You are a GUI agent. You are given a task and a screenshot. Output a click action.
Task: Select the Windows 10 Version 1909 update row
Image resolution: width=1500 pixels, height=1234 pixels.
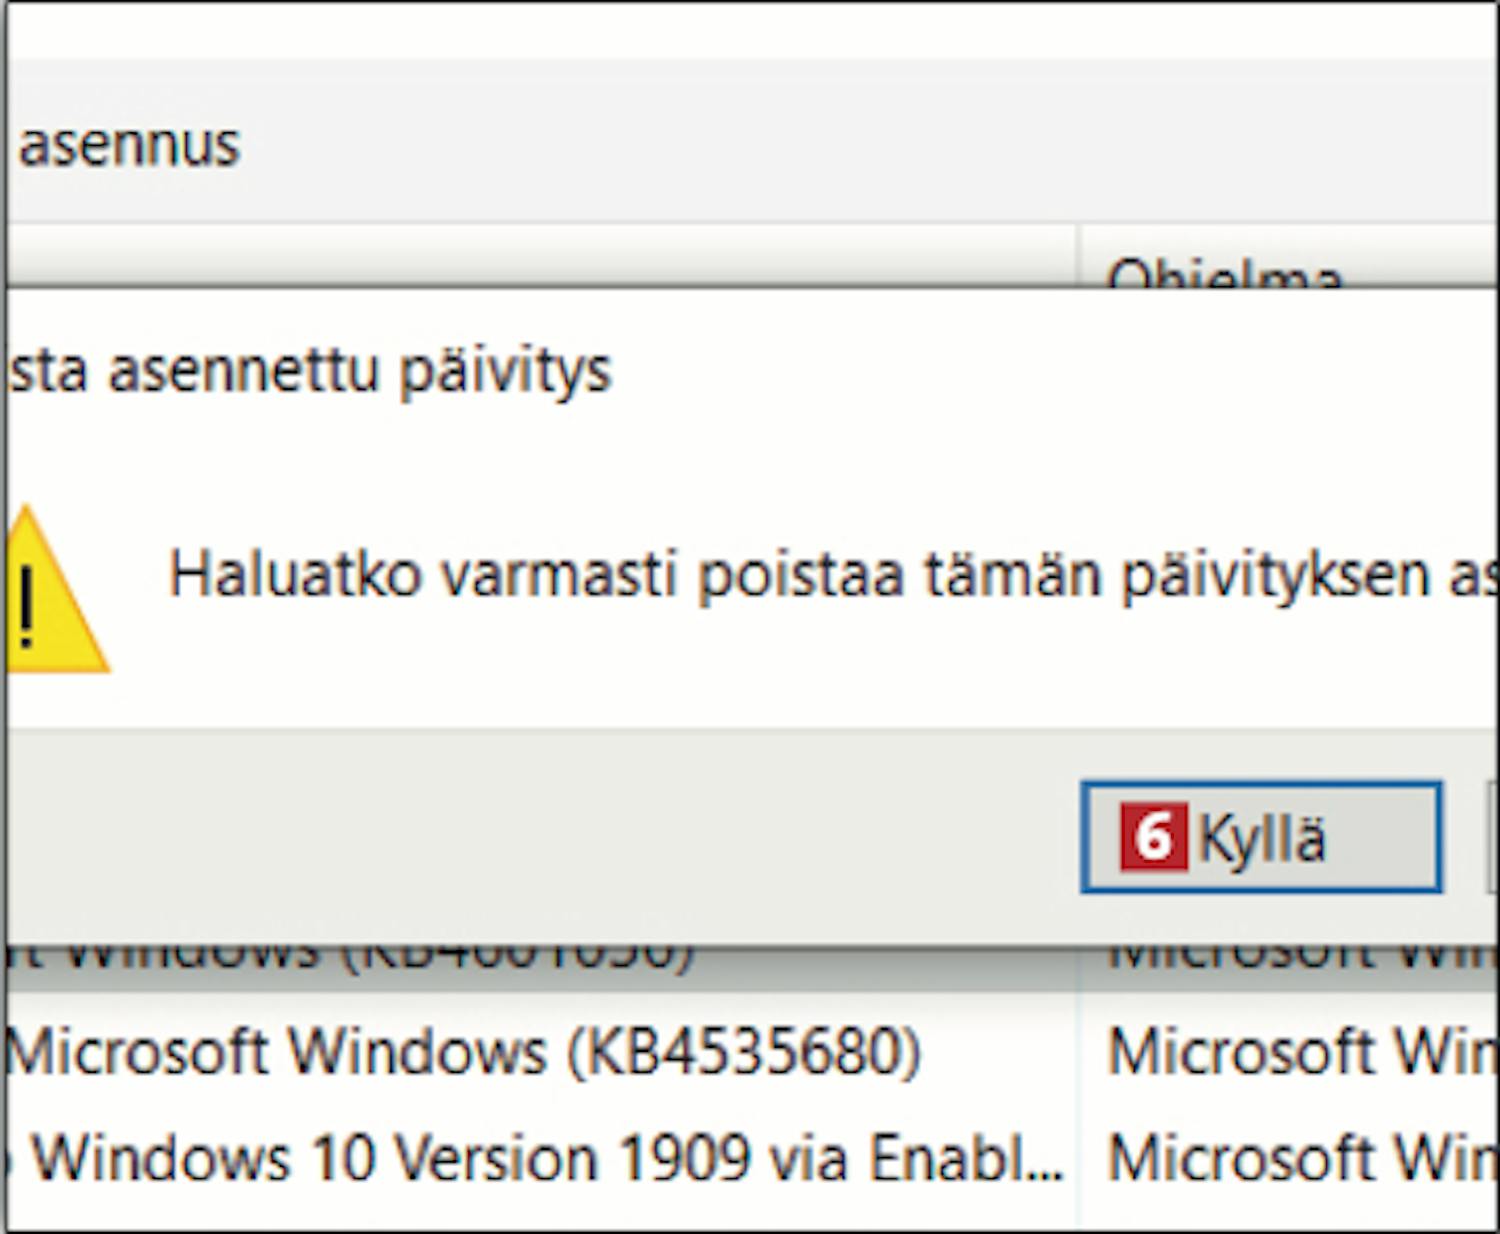coord(548,1159)
